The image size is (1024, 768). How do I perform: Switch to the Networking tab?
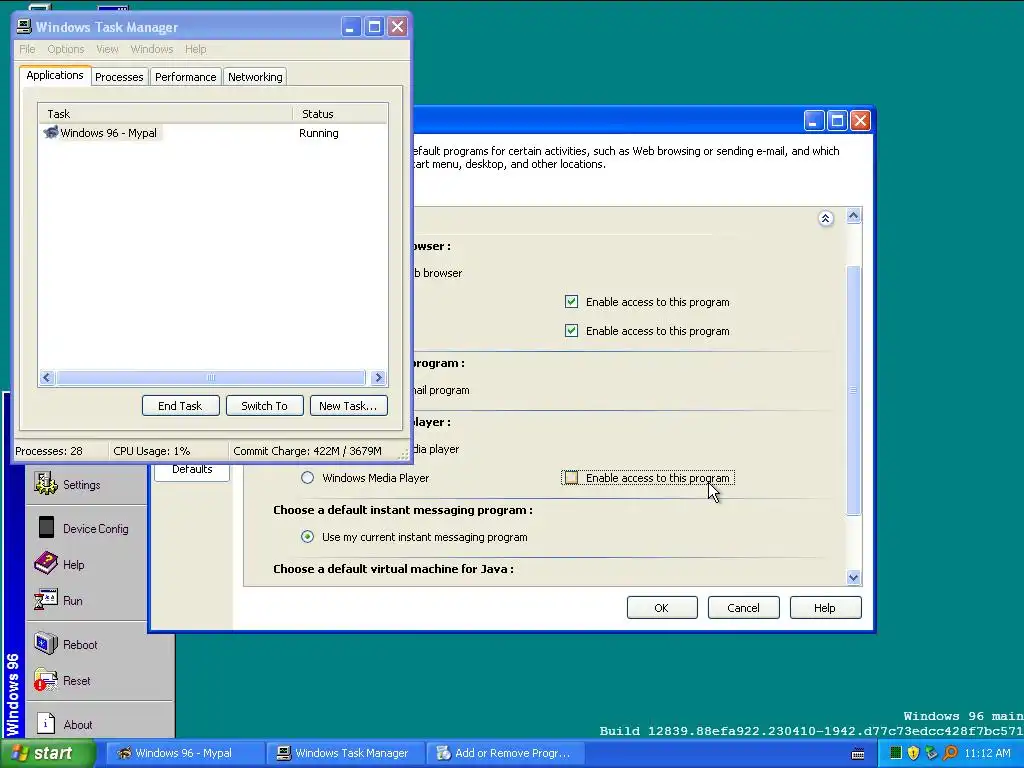(x=255, y=77)
